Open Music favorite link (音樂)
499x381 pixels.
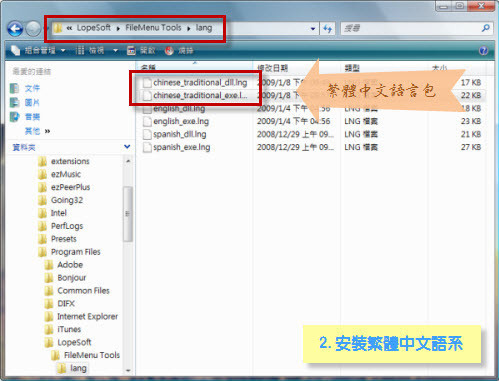[x=32, y=117]
